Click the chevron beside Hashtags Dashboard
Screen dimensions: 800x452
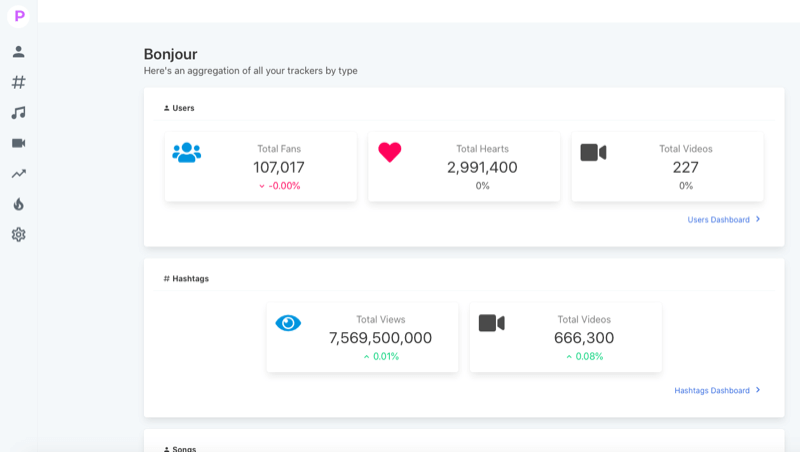pos(758,390)
